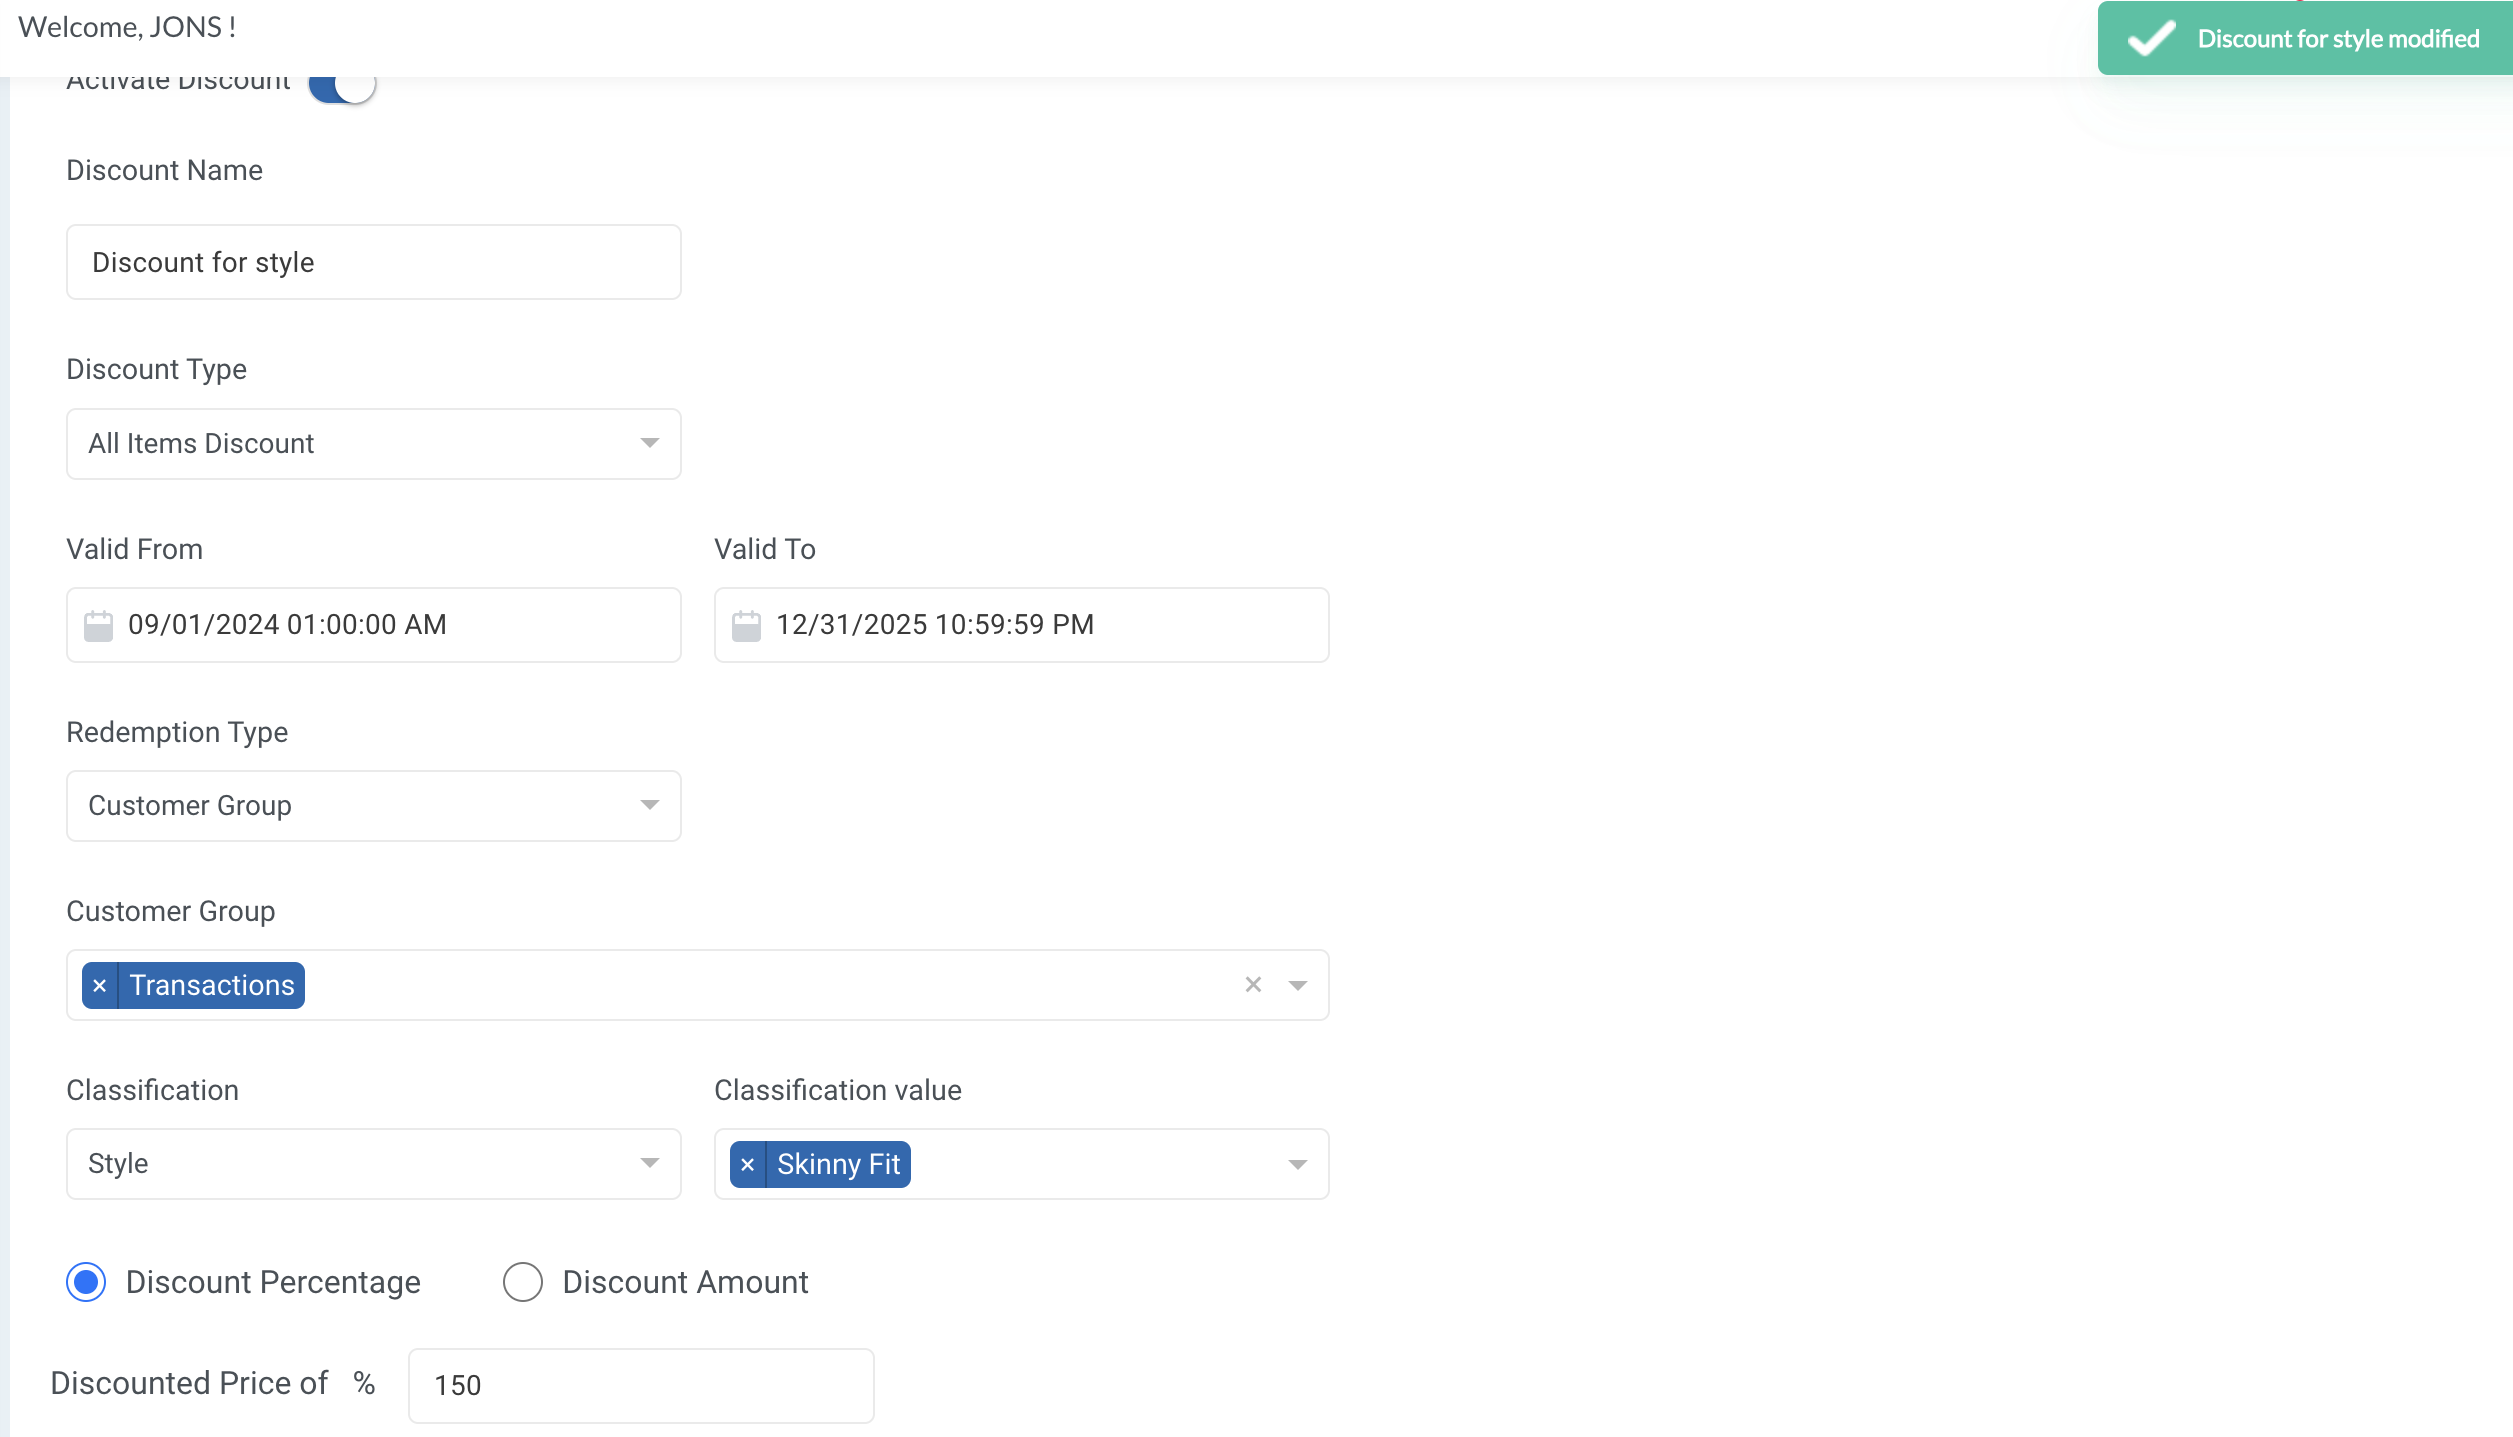The image size is (2513, 1437).
Task: Select the Discount Amount radio button
Action: point(523,1282)
